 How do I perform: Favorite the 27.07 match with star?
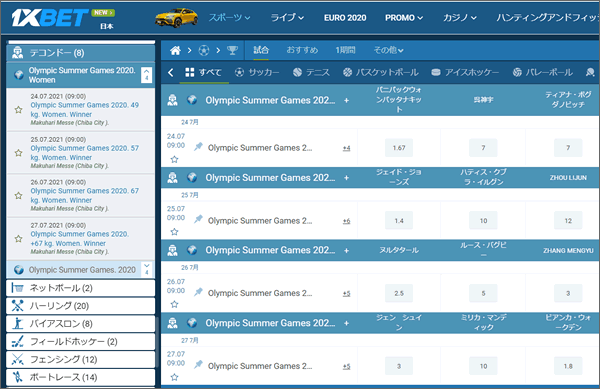point(174,377)
